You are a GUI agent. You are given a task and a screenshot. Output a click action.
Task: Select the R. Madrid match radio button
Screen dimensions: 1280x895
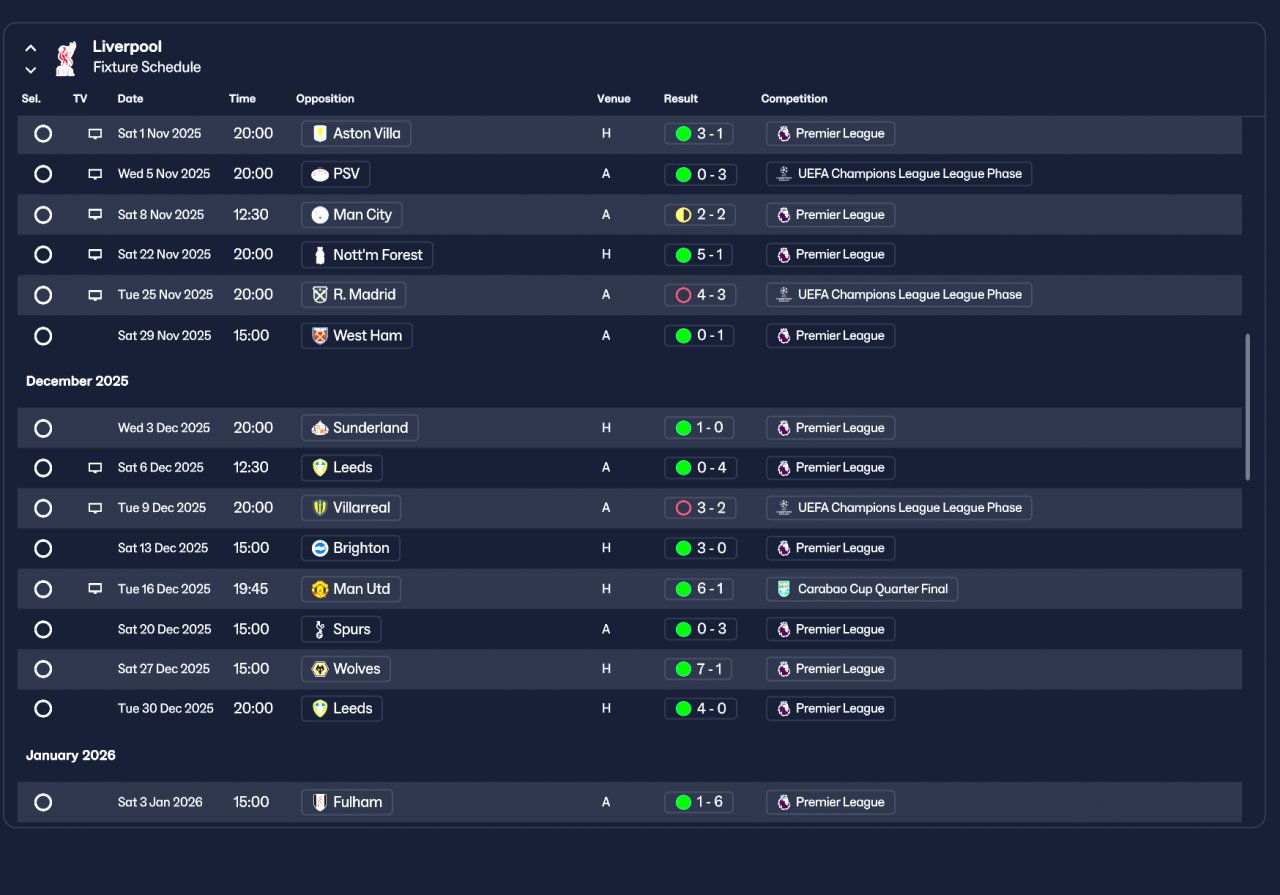click(x=43, y=295)
